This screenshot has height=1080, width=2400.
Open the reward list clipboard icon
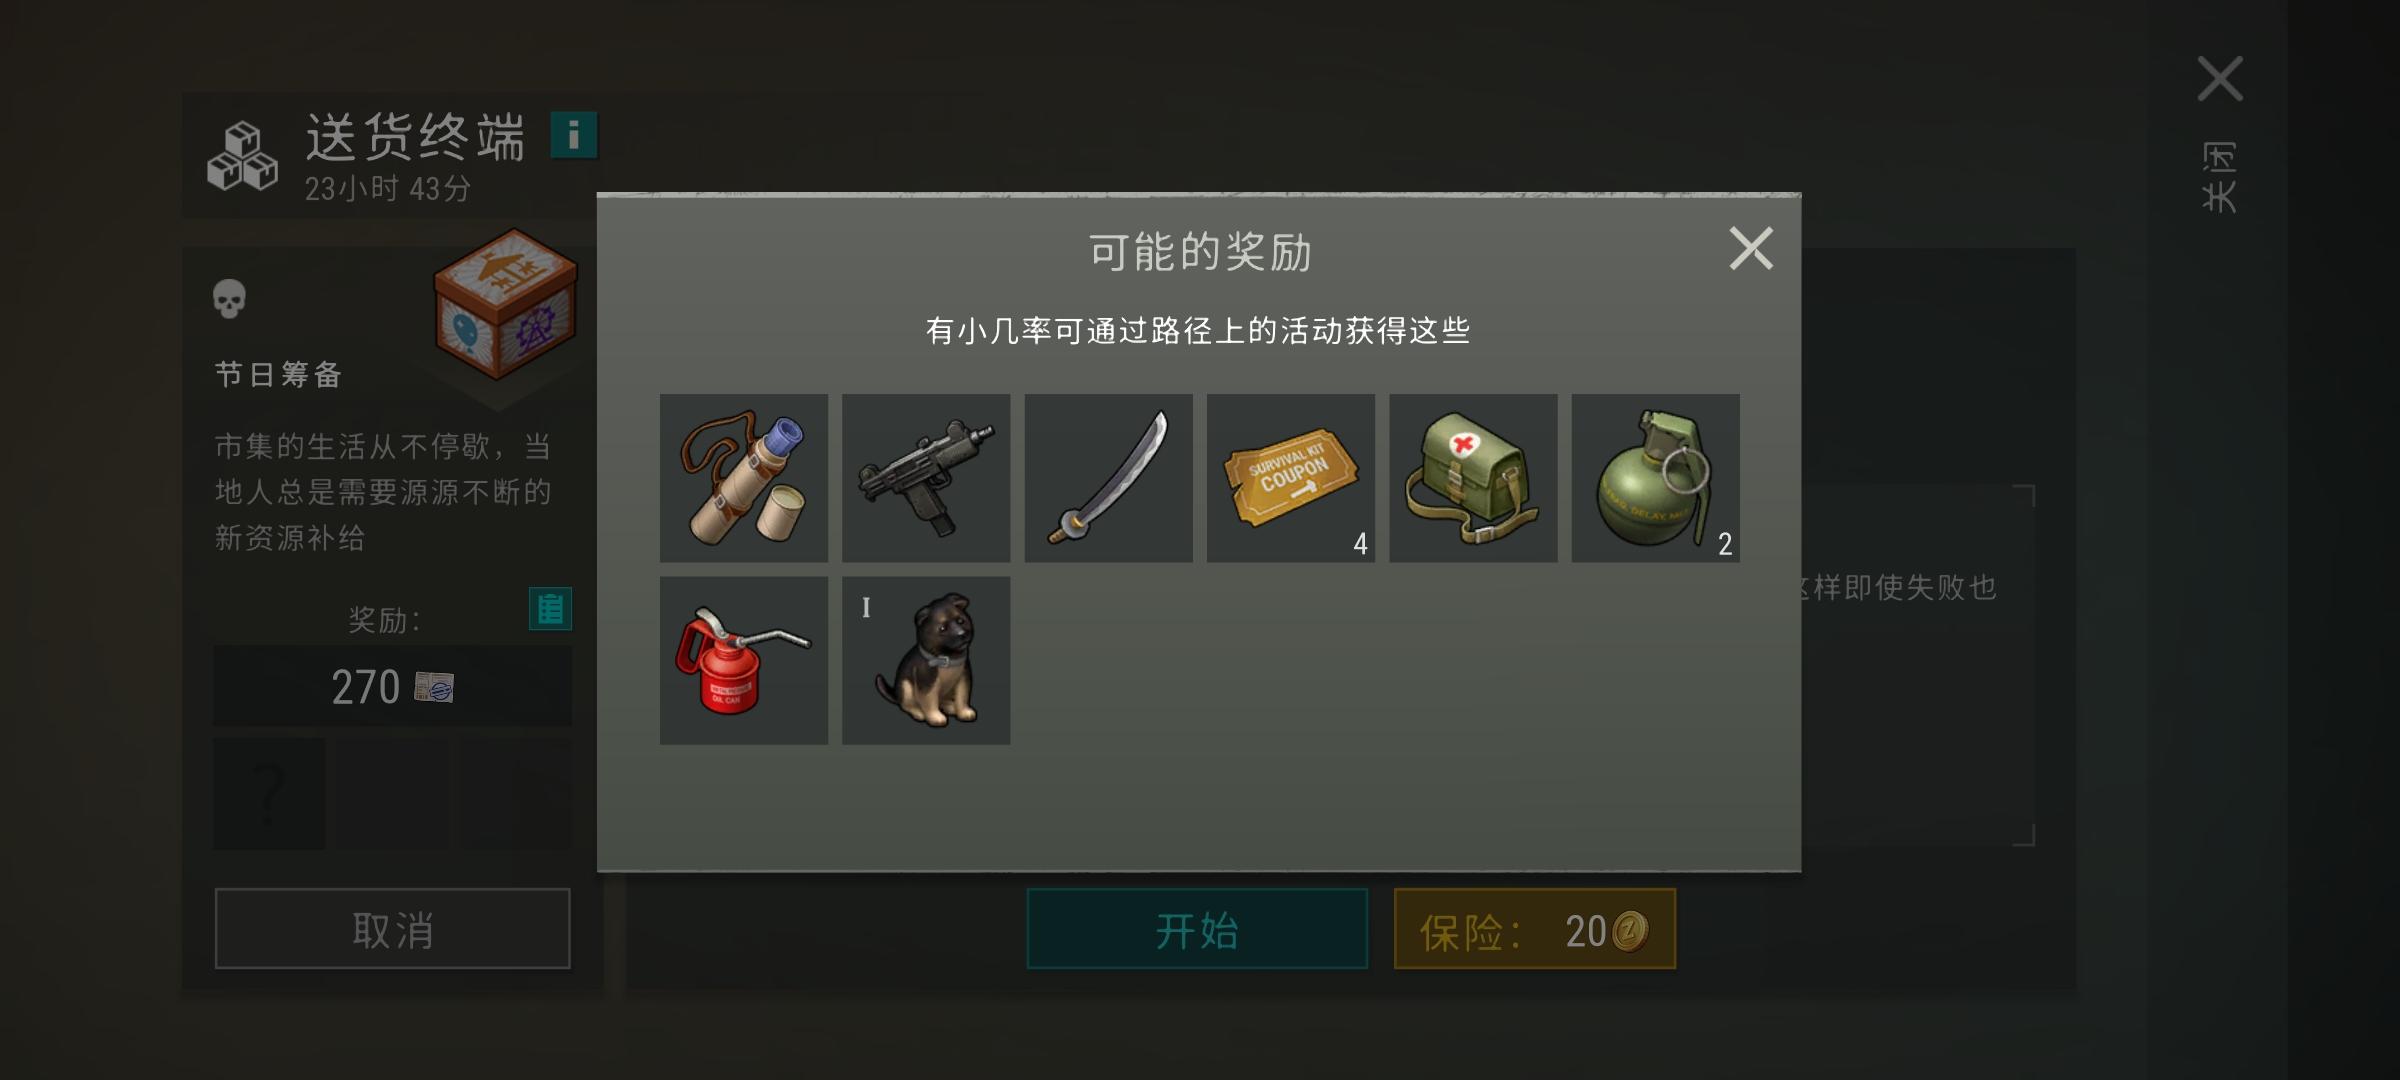[x=550, y=608]
